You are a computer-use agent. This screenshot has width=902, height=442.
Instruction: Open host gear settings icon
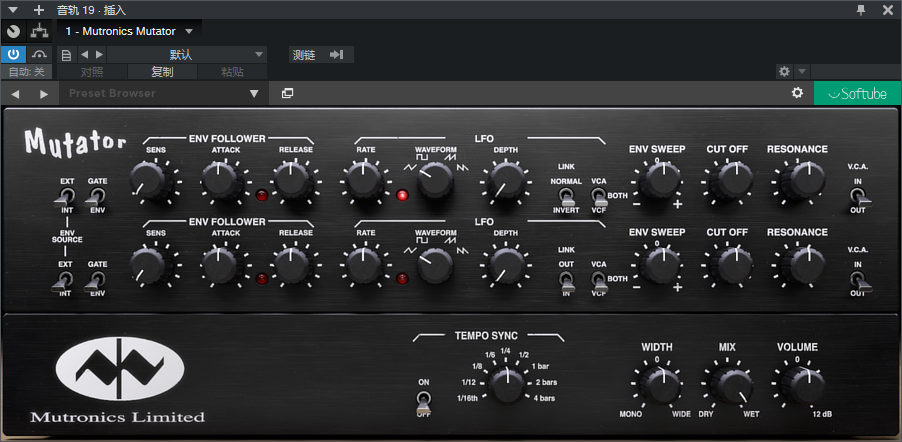pos(784,71)
